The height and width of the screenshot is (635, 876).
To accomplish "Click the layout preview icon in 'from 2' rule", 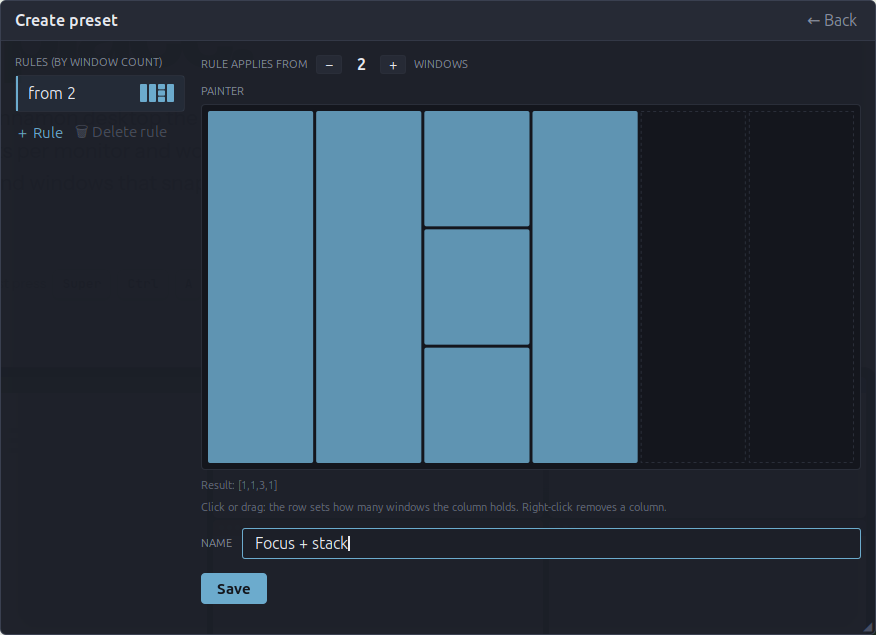I will pos(157,93).
